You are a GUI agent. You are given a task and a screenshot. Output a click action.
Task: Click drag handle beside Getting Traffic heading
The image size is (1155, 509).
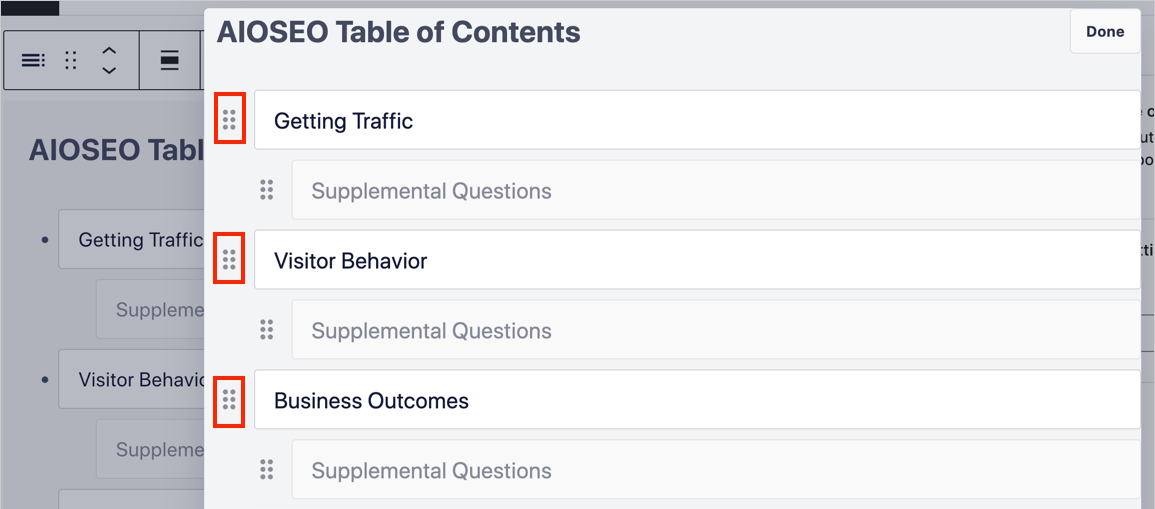(229, 121)
